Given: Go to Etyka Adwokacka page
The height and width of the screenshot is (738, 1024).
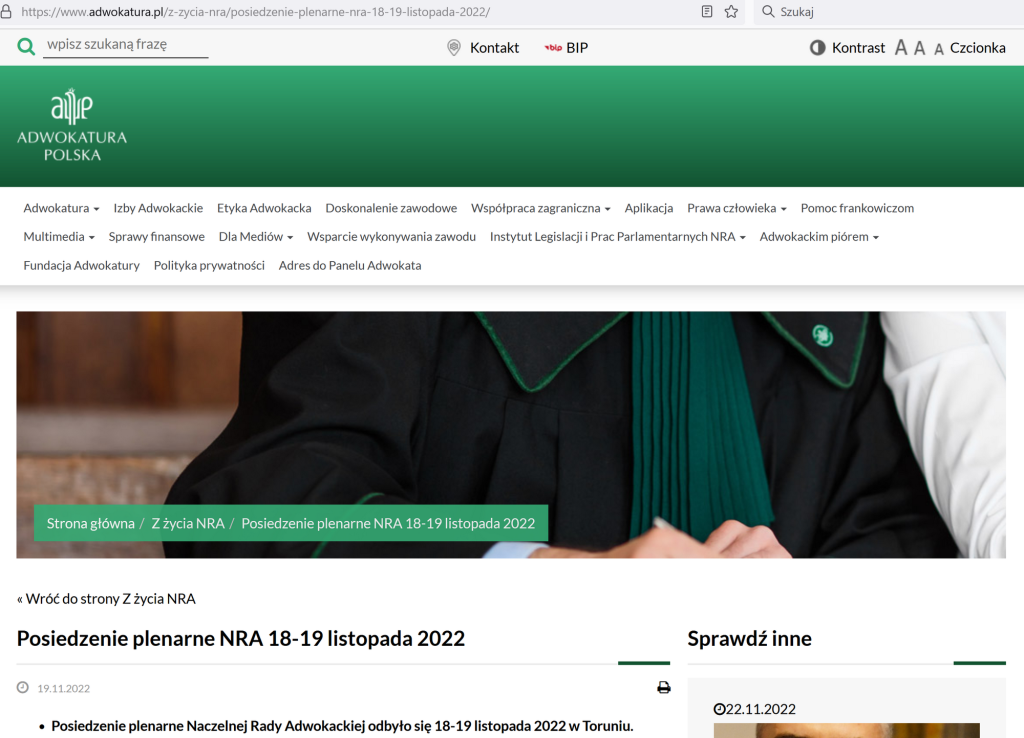Looking at the screenshot, I should [264, 208].
